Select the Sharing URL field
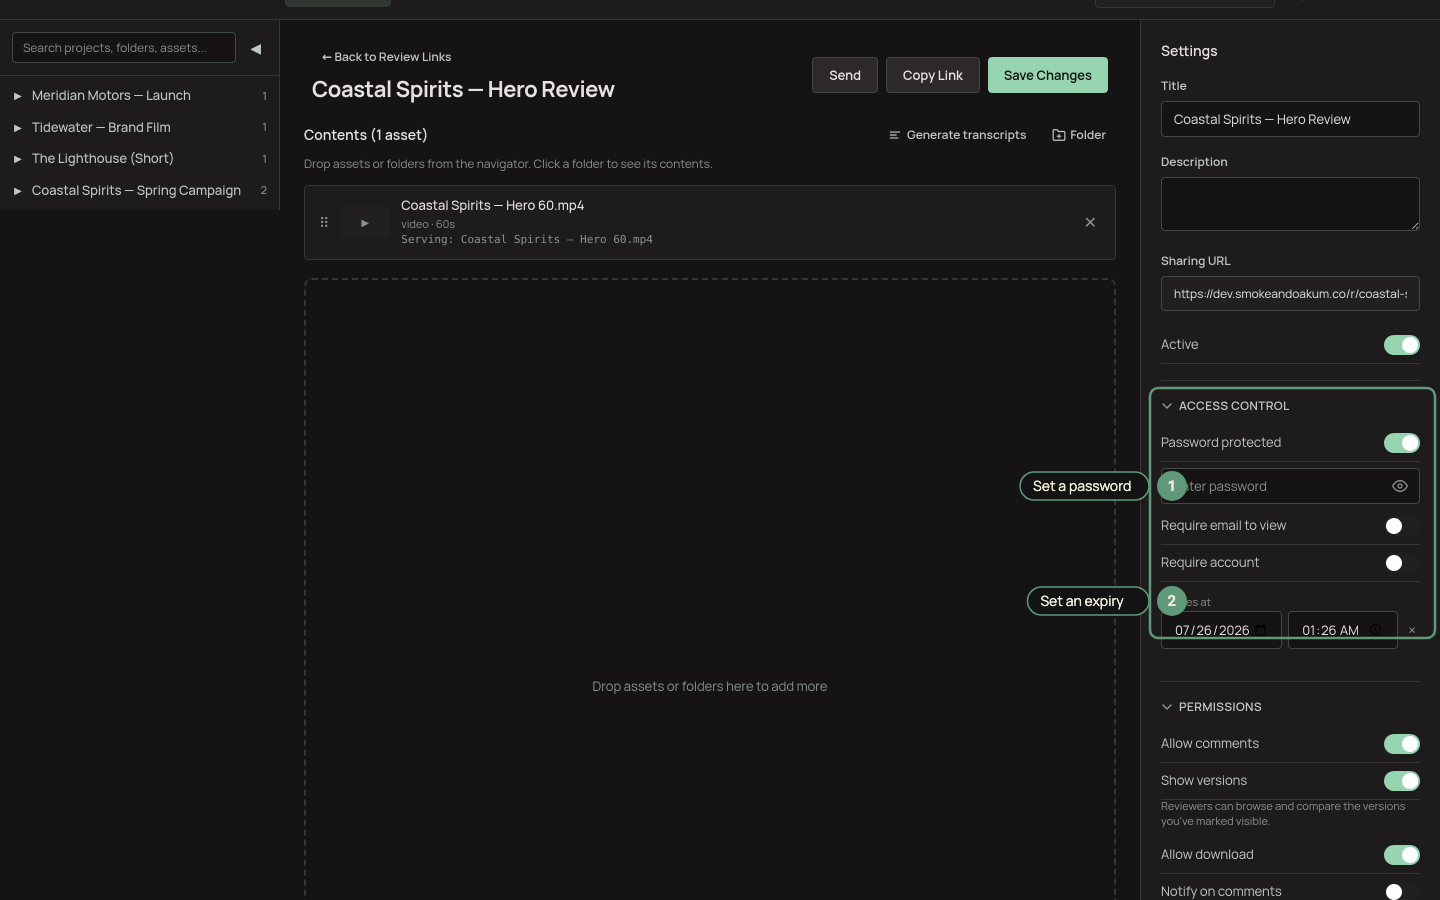 coord(1290,294)
